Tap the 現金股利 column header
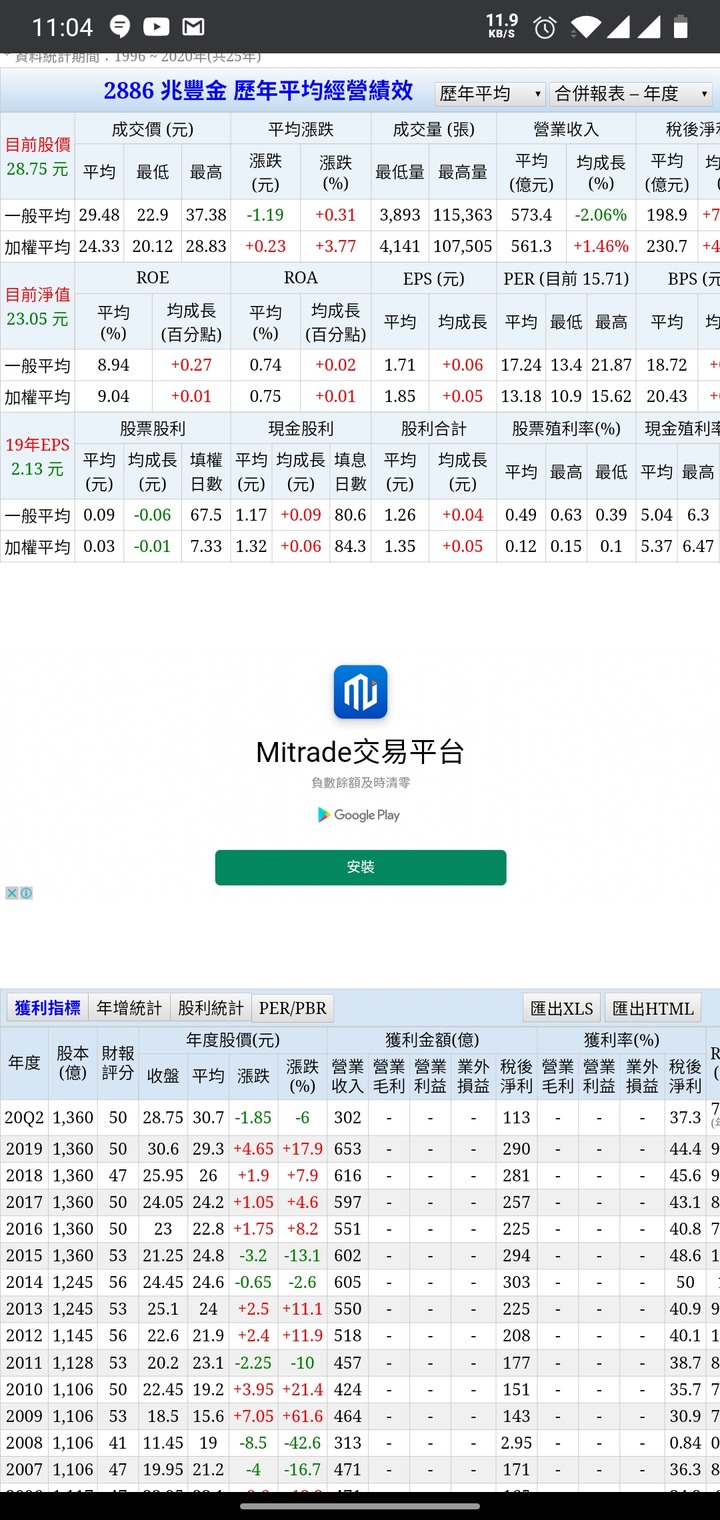Screen dimensions: 720x1520 pyautogui.click(x=301, y=428)
